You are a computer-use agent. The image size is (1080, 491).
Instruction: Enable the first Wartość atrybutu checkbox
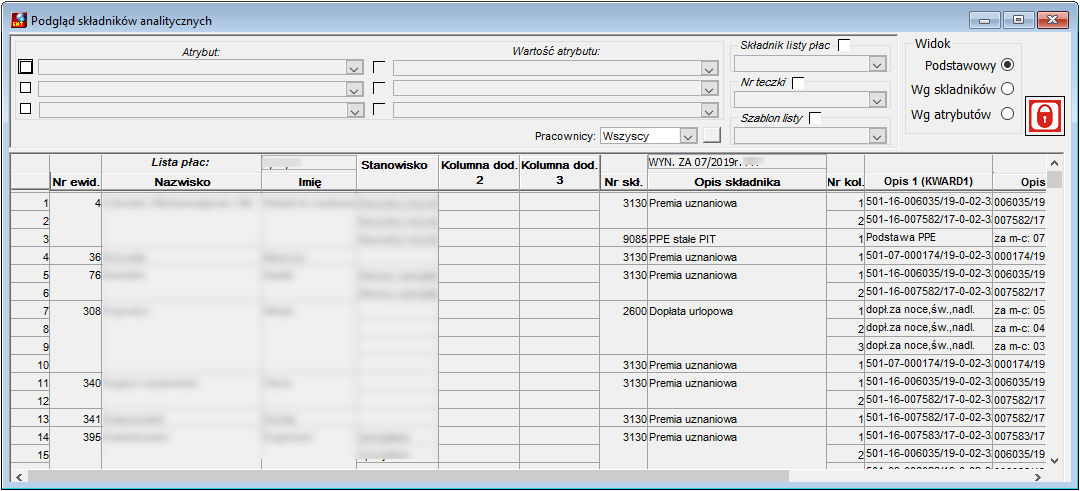[379, 67]
